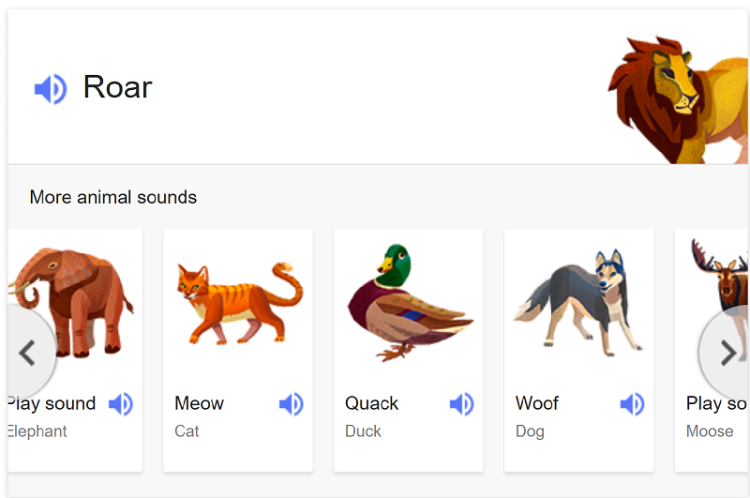Play the Quack sound speaker icon
This screenshot has height=498, width=750.
[462, 404]
